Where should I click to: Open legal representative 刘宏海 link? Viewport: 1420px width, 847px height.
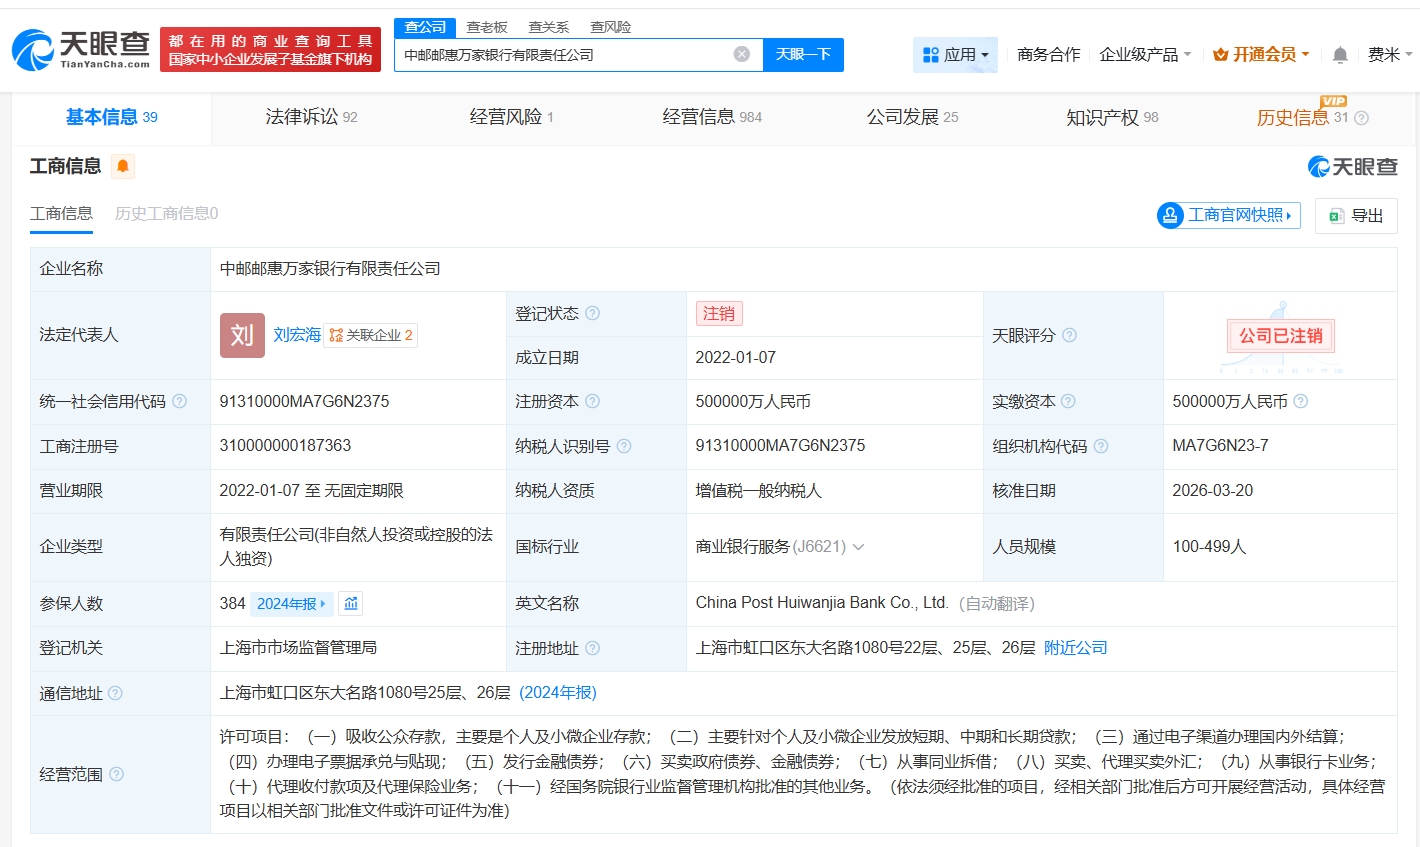click(297, 335)
